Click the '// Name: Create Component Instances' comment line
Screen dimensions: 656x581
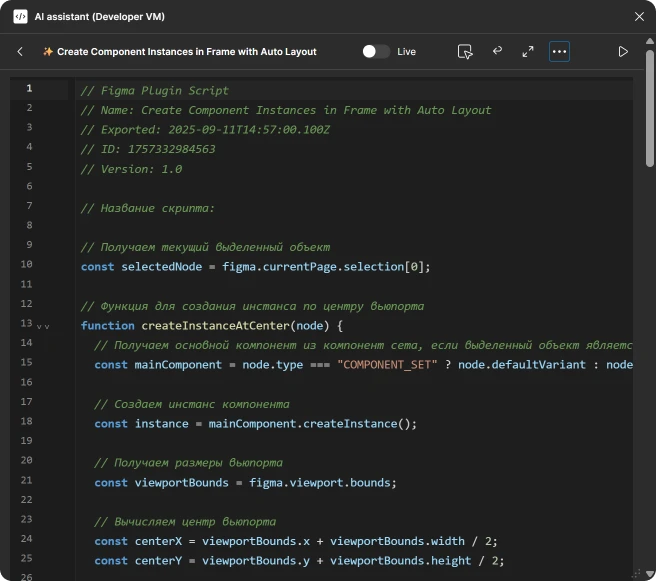point(286,110)
